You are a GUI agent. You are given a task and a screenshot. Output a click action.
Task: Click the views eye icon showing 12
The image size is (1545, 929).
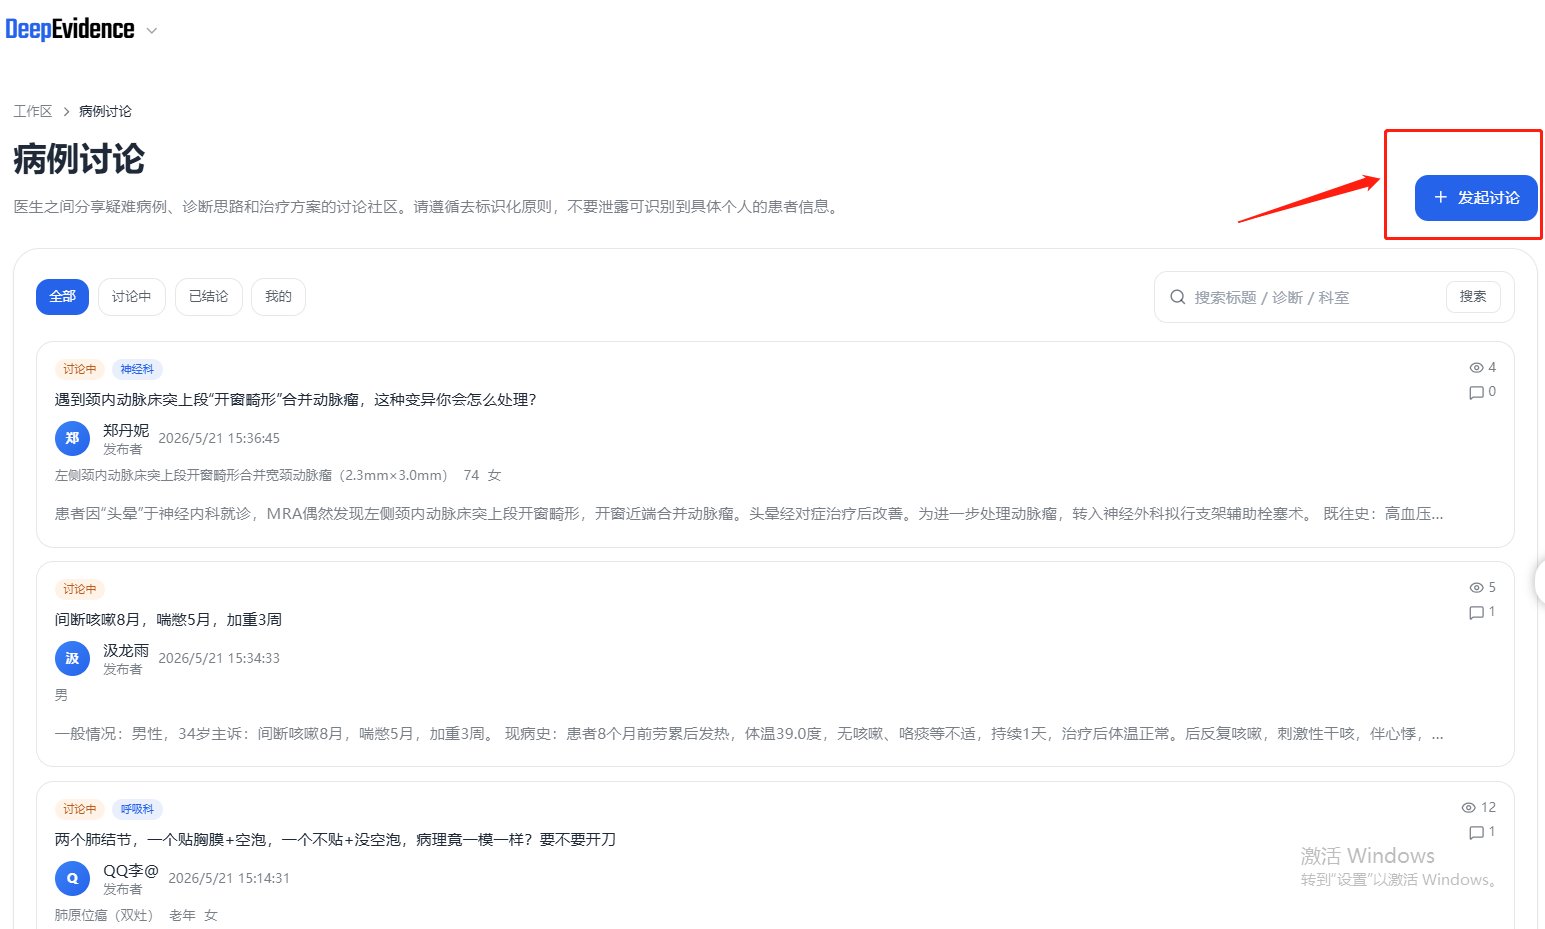(x=1468, y=808)
